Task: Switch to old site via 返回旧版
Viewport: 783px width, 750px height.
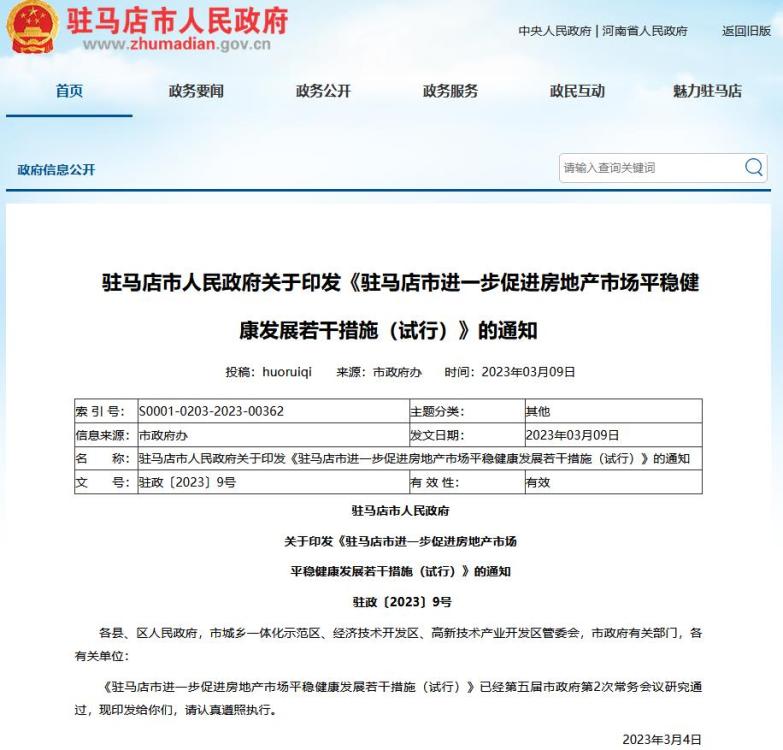Action: (746, 31)
